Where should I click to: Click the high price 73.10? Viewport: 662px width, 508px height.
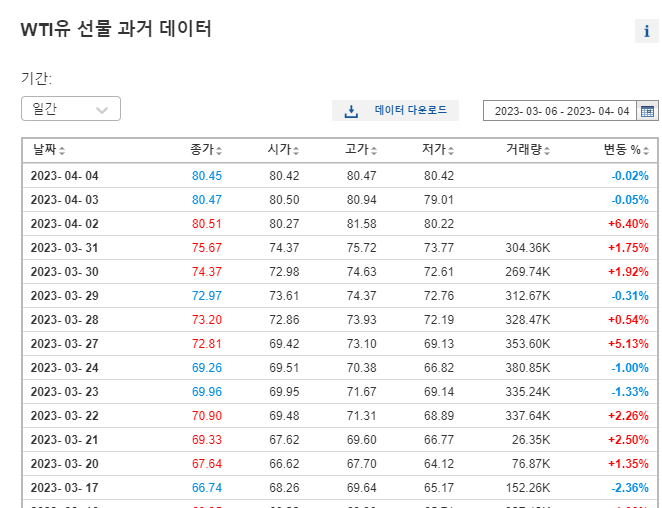[361, 344]
